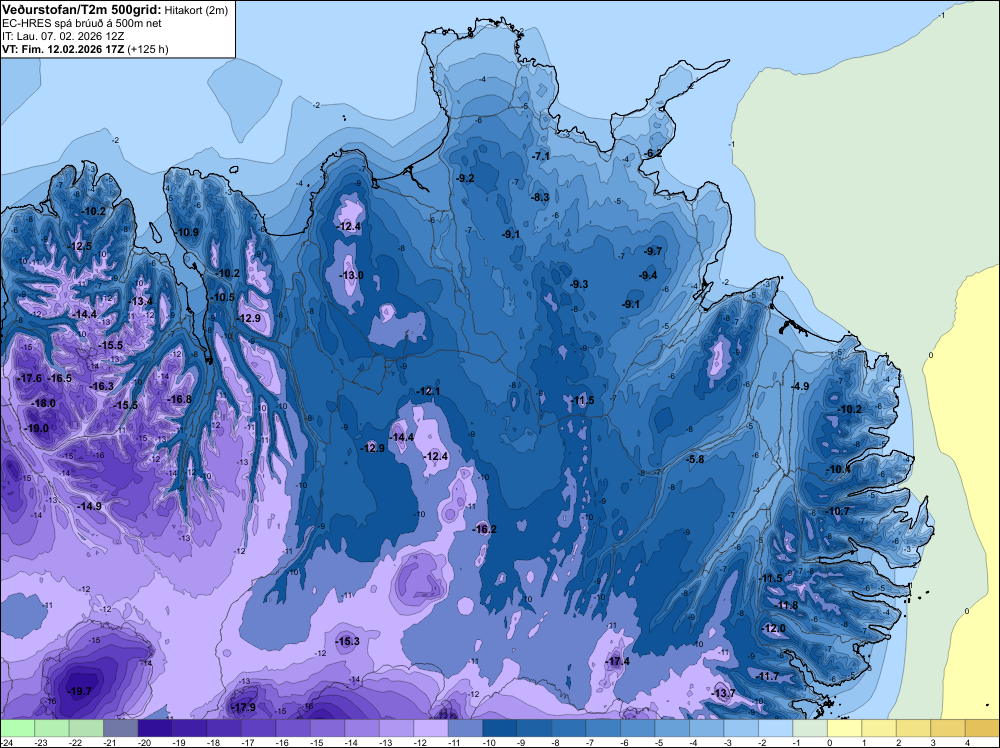Click the -10.5 temperature label
The width and height of the screenshot is (1000, 748).
[223, 297]
